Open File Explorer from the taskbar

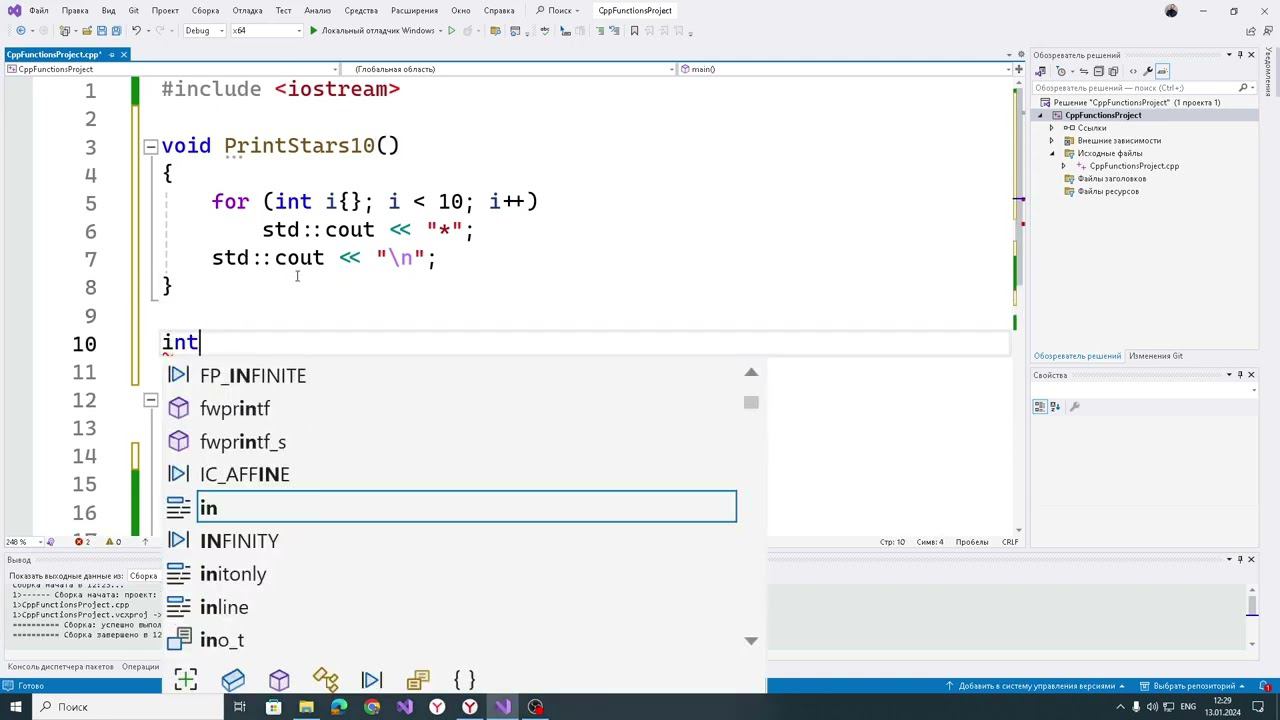[306, 707]
